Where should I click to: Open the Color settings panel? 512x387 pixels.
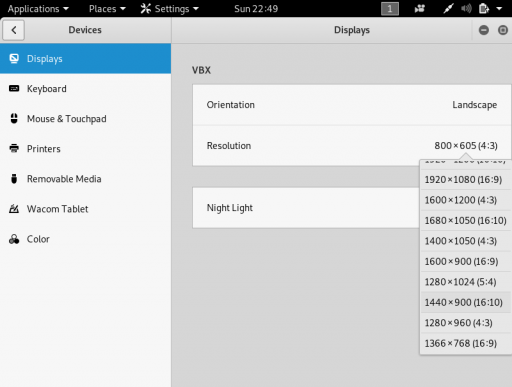coord(85,239)
